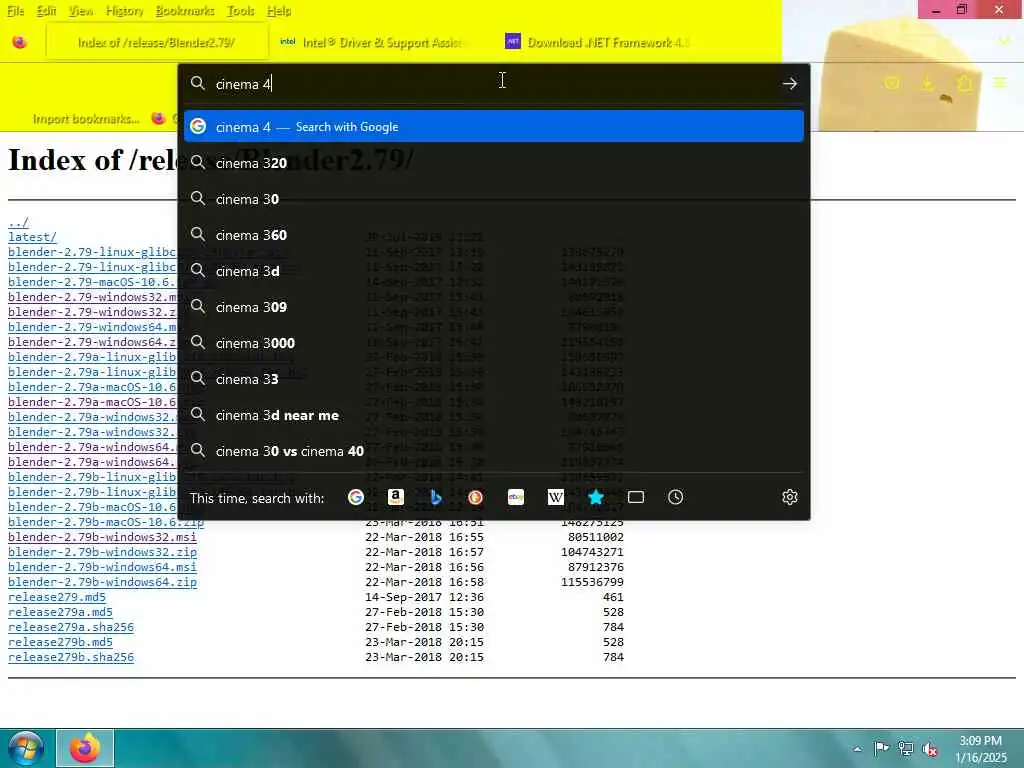Search this time with Bing icon
The image size is (1024, 768).
pos(436,498)
